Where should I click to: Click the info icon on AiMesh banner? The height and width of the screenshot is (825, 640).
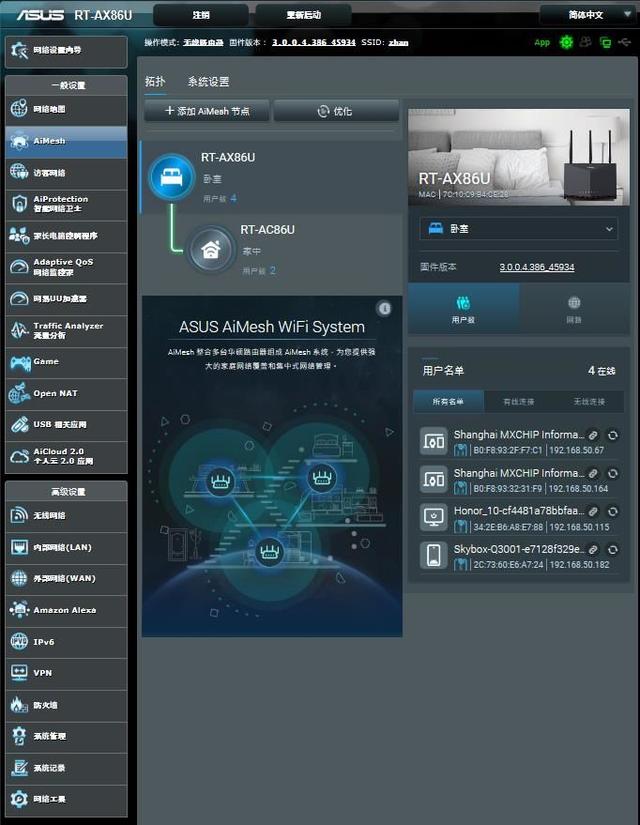coord(385,308)
